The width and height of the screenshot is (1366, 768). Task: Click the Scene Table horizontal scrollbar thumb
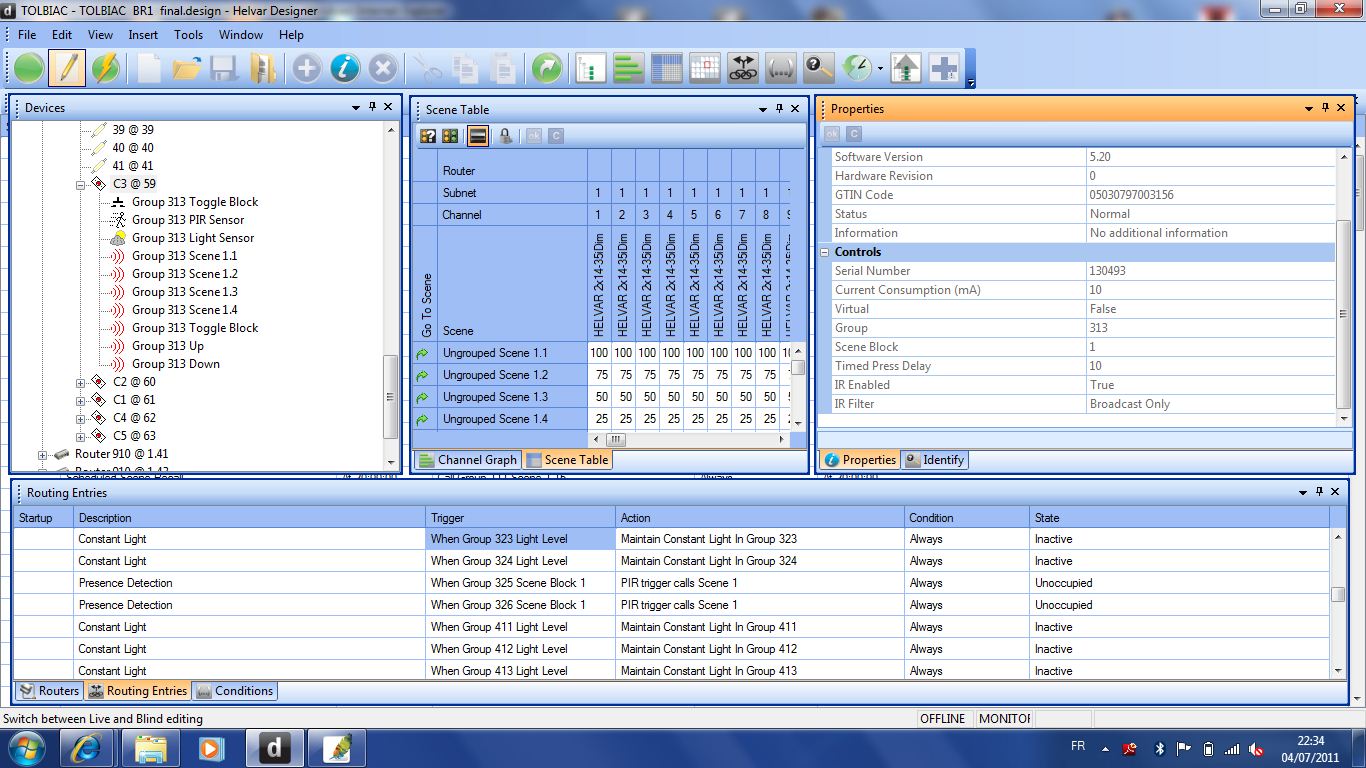point(616,439)
